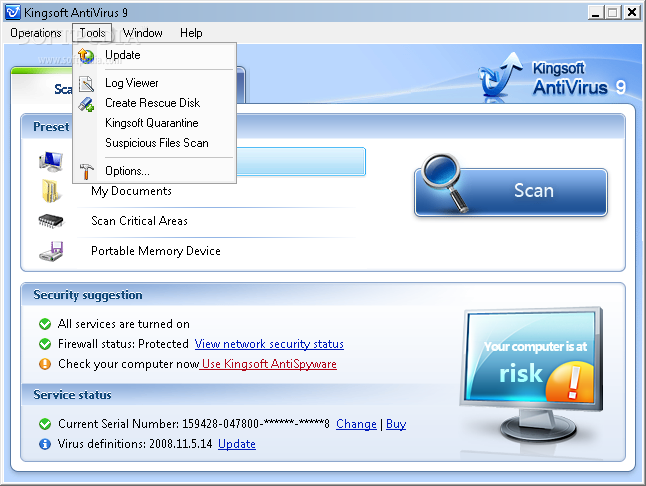Viewport: 646px width, 486px height.
Task: Select the My Computer monitor icon
Action: [51, 161]
